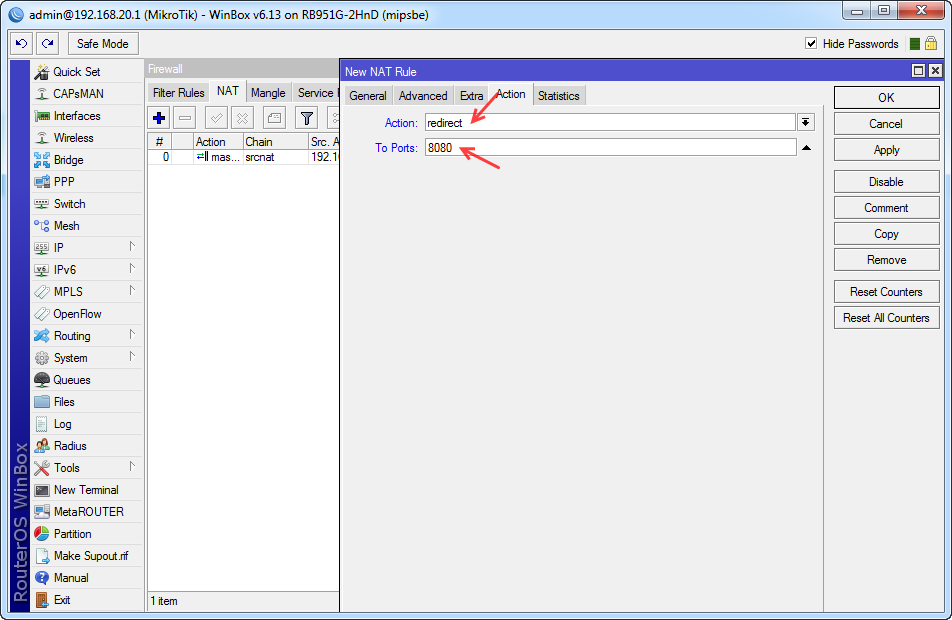Click the filter funnel icon

point(307,118)
